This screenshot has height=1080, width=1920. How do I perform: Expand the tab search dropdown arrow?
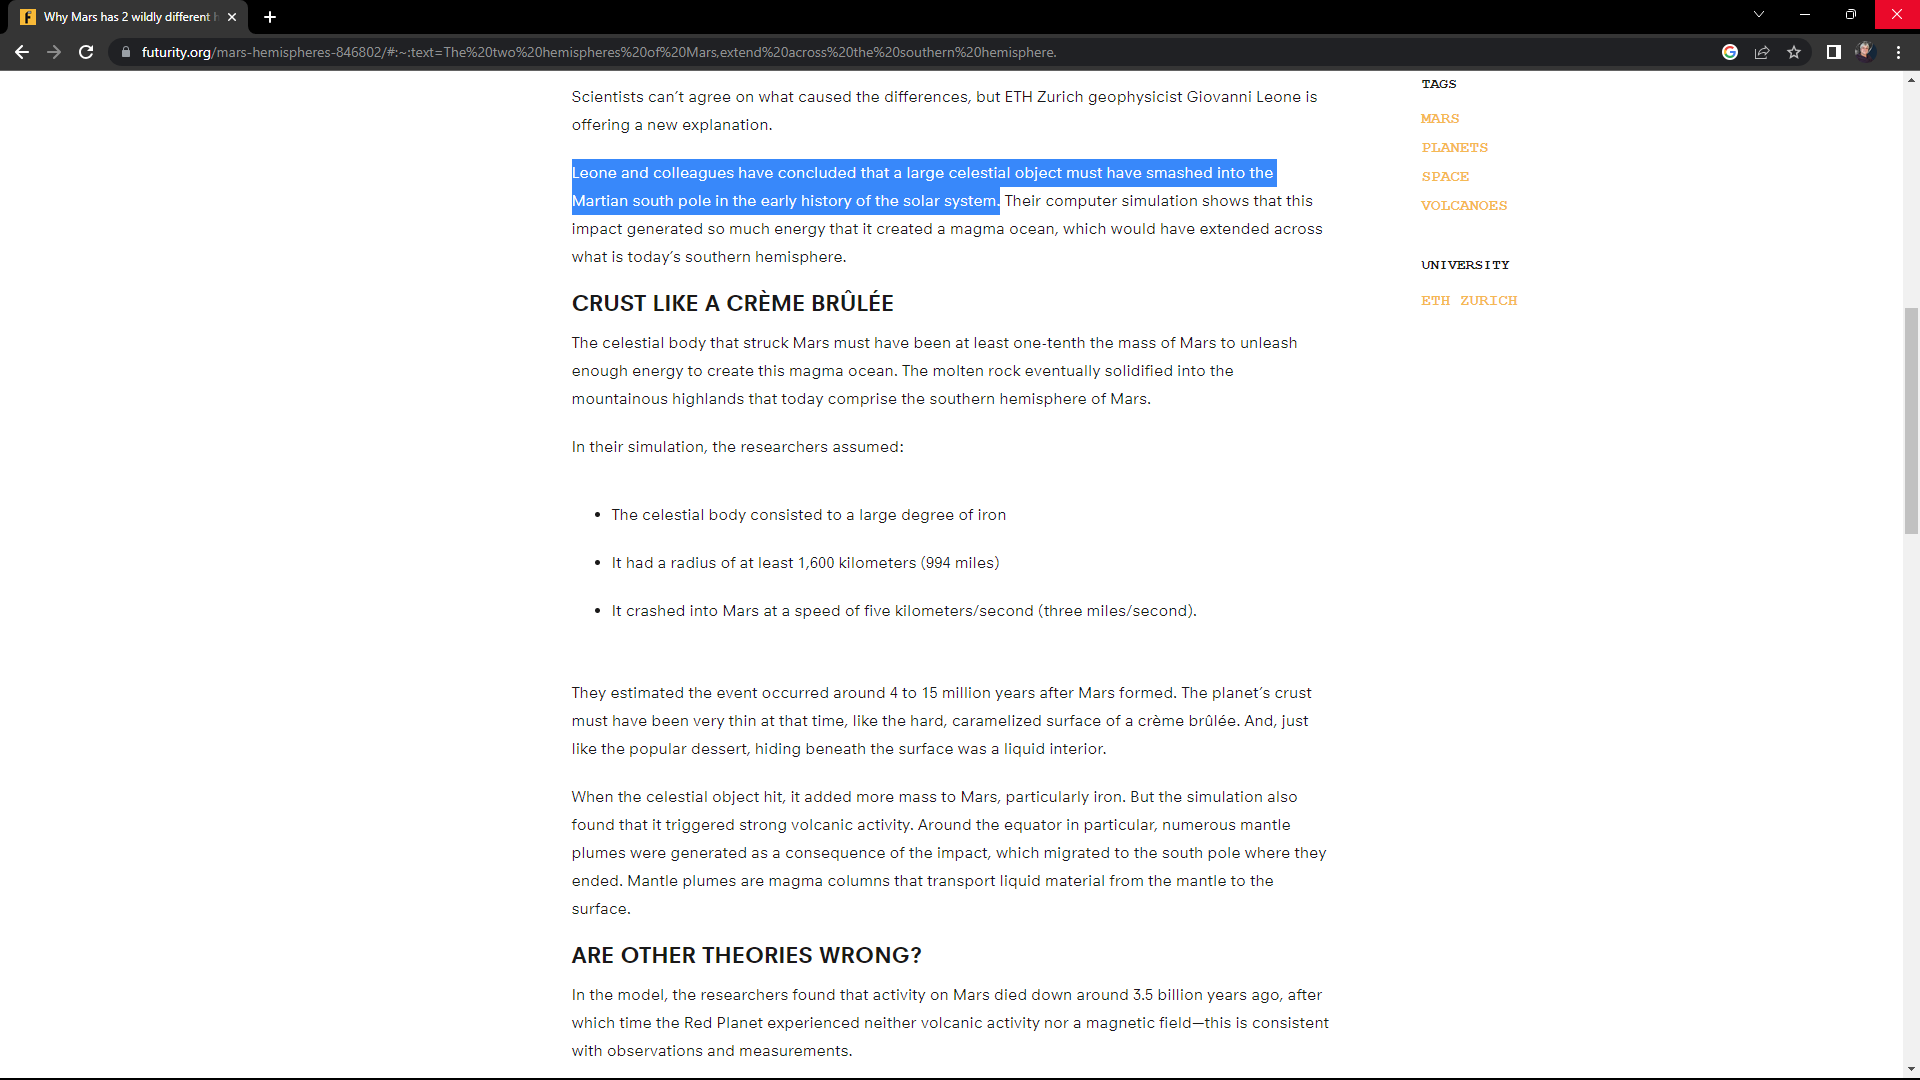tap(1759, 15)
